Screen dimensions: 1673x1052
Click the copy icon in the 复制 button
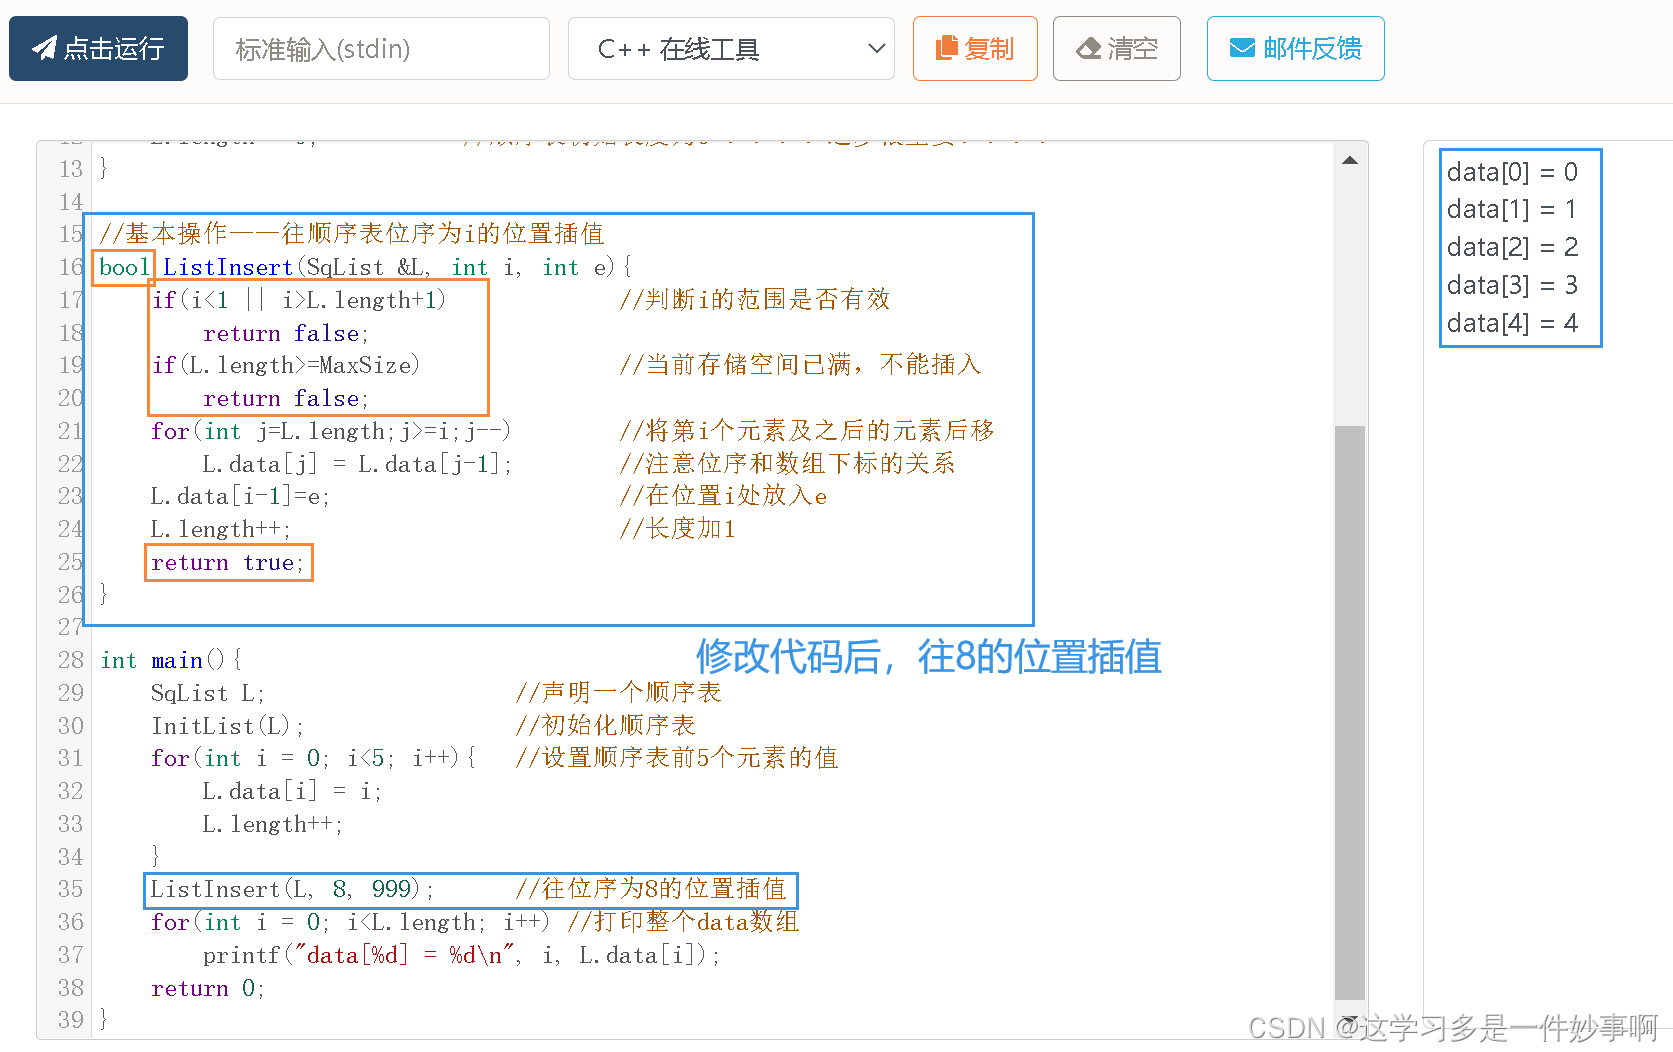[x=946, y=48]
